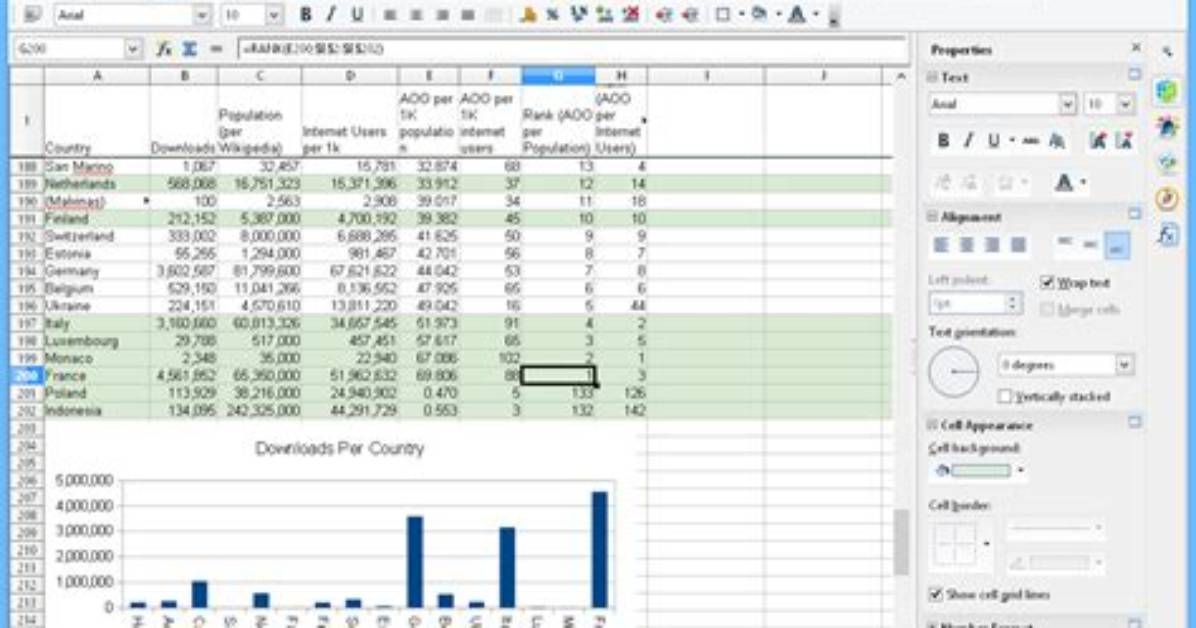The width and height of the screenshot is (1196, 628).
Task: Increase font size in Properties sidebar
Action: [1098, 140]
